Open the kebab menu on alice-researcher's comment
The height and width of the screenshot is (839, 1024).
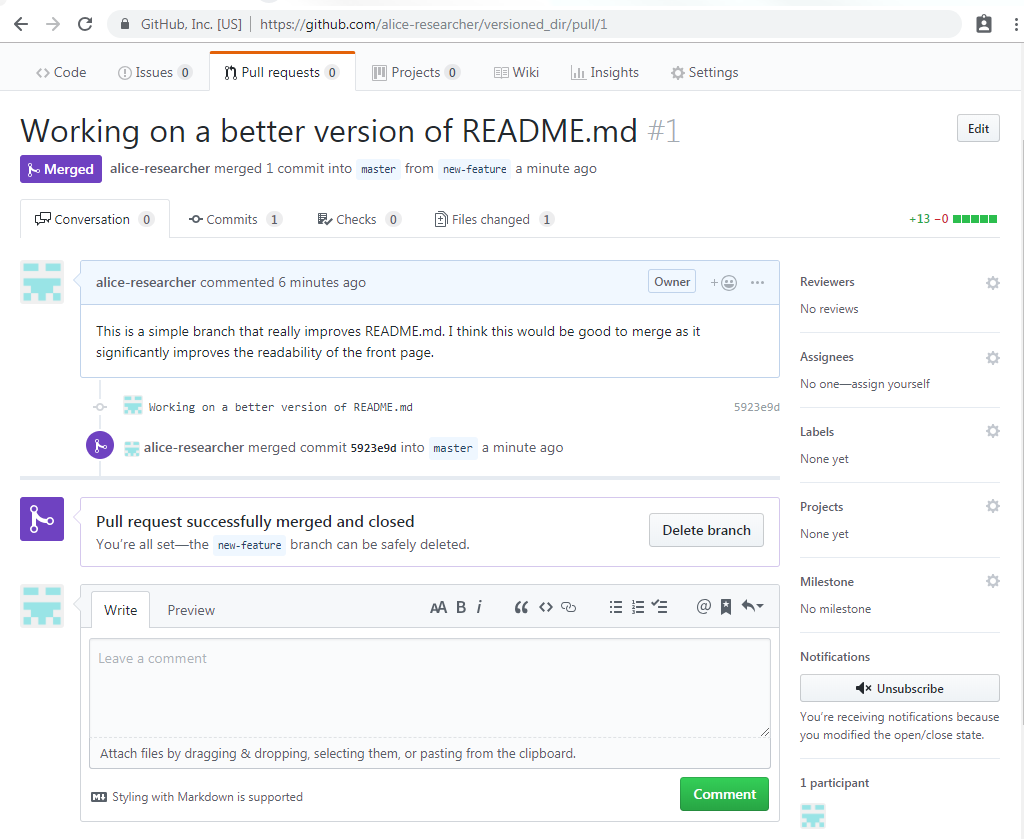tap(757, 281)
